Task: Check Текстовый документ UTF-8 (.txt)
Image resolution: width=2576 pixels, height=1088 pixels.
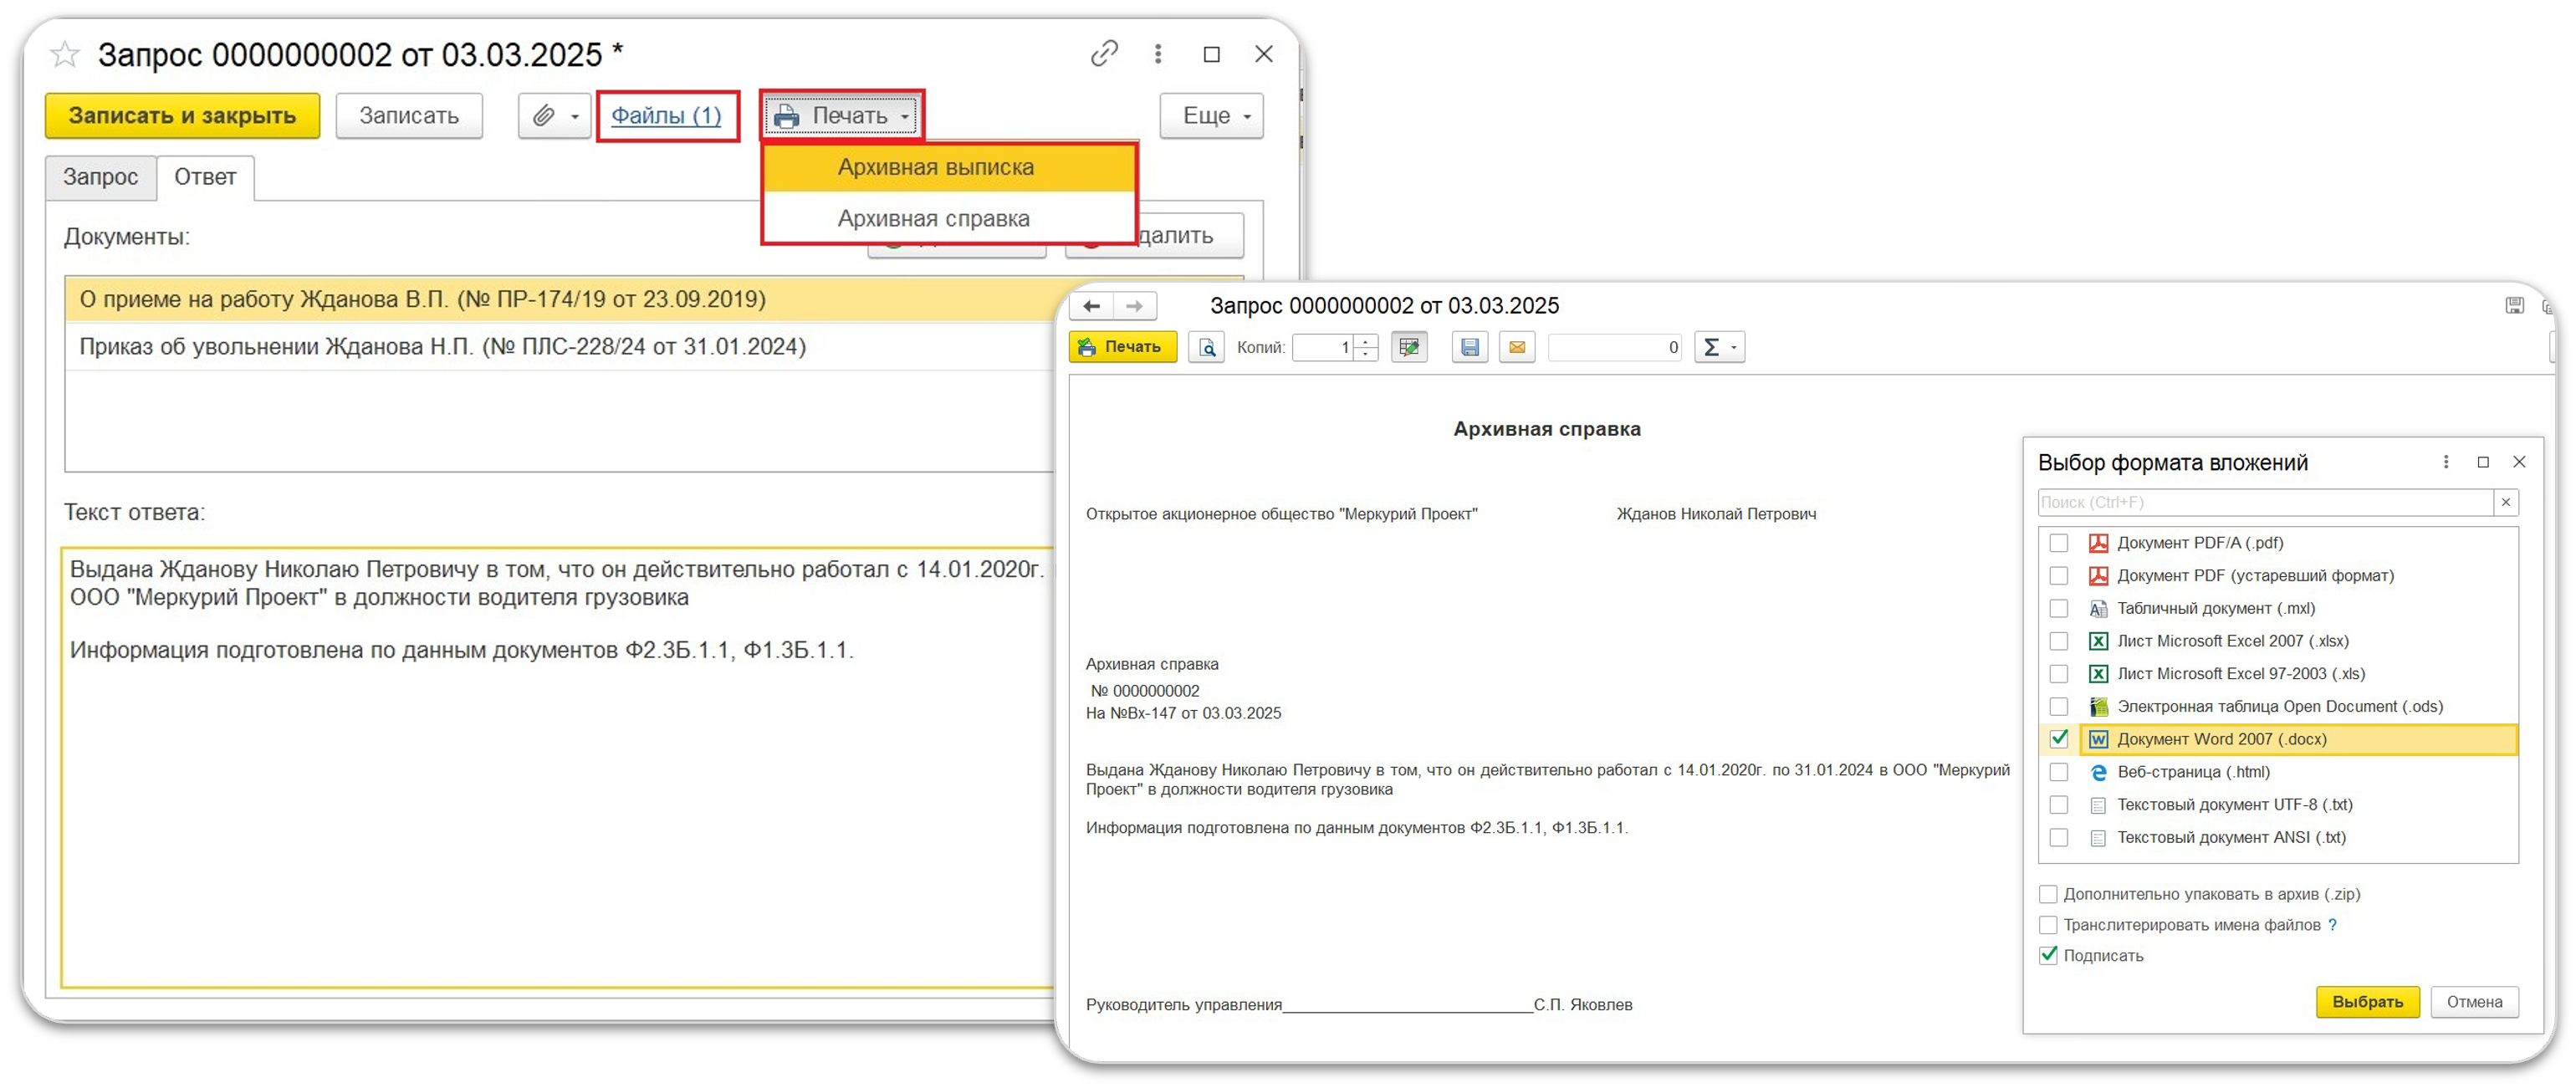Action: point(2059,805)
